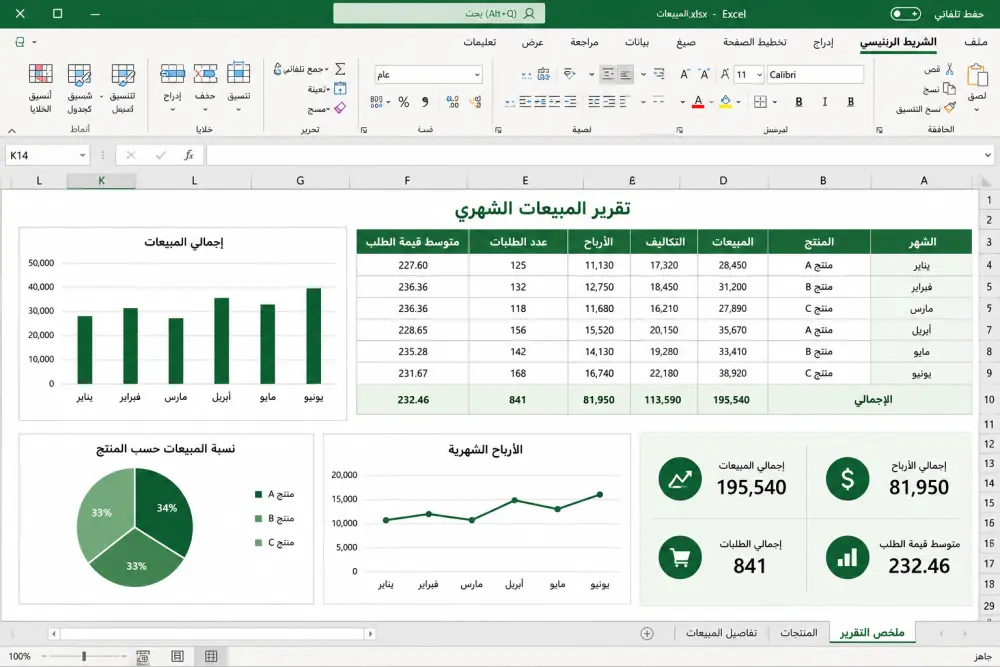
Task: Click the font color red A swatch
Action: pos(698,102)
